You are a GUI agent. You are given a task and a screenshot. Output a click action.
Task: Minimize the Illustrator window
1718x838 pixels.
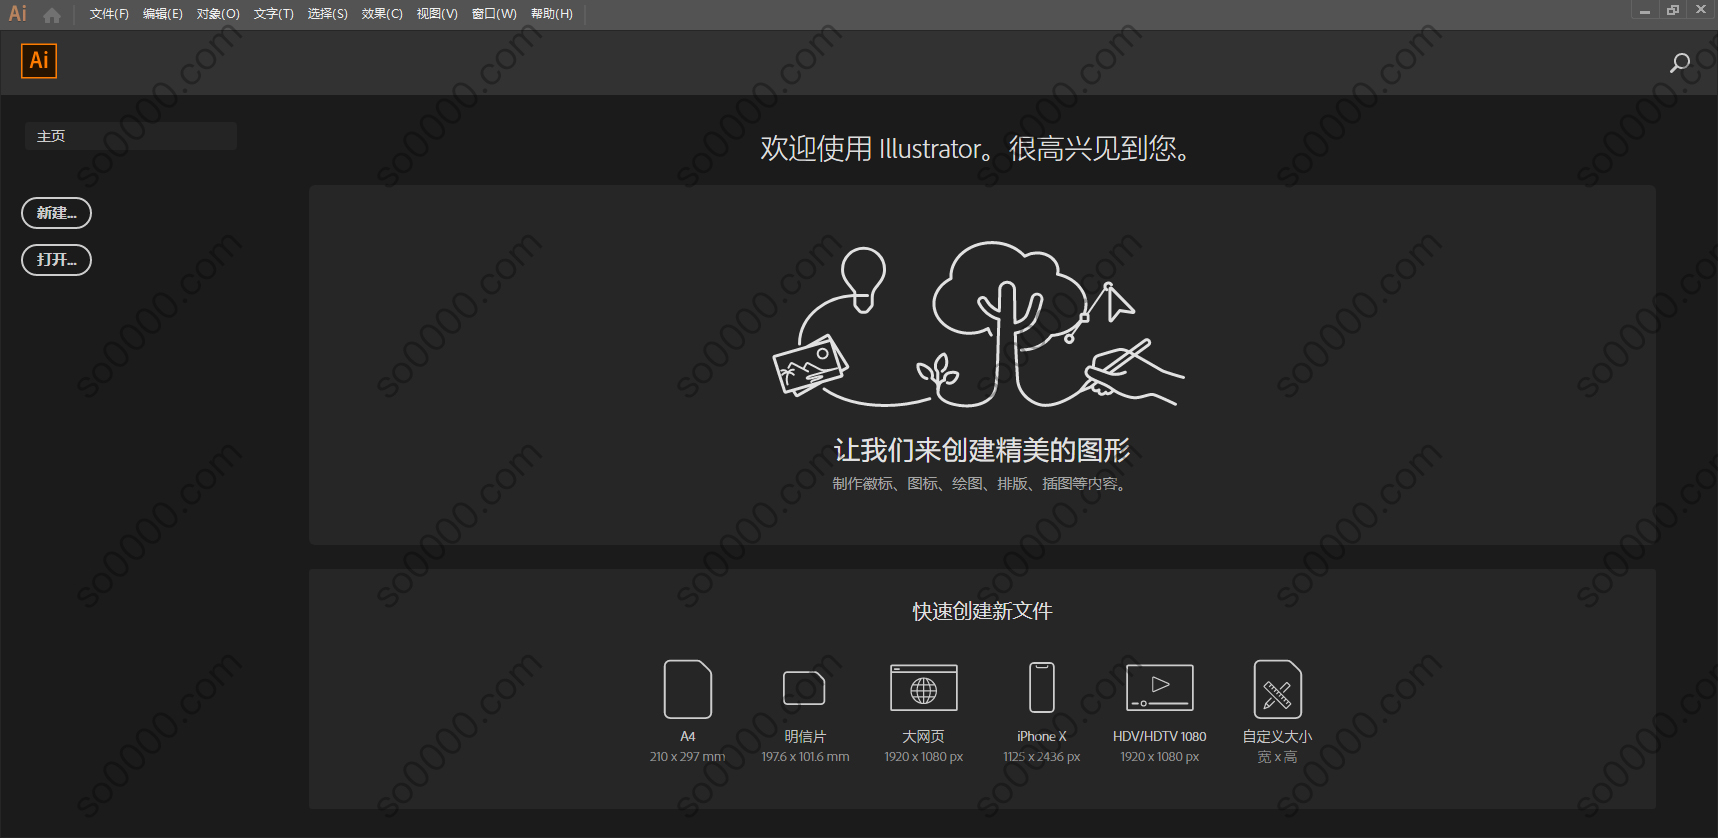point(1644,10)
